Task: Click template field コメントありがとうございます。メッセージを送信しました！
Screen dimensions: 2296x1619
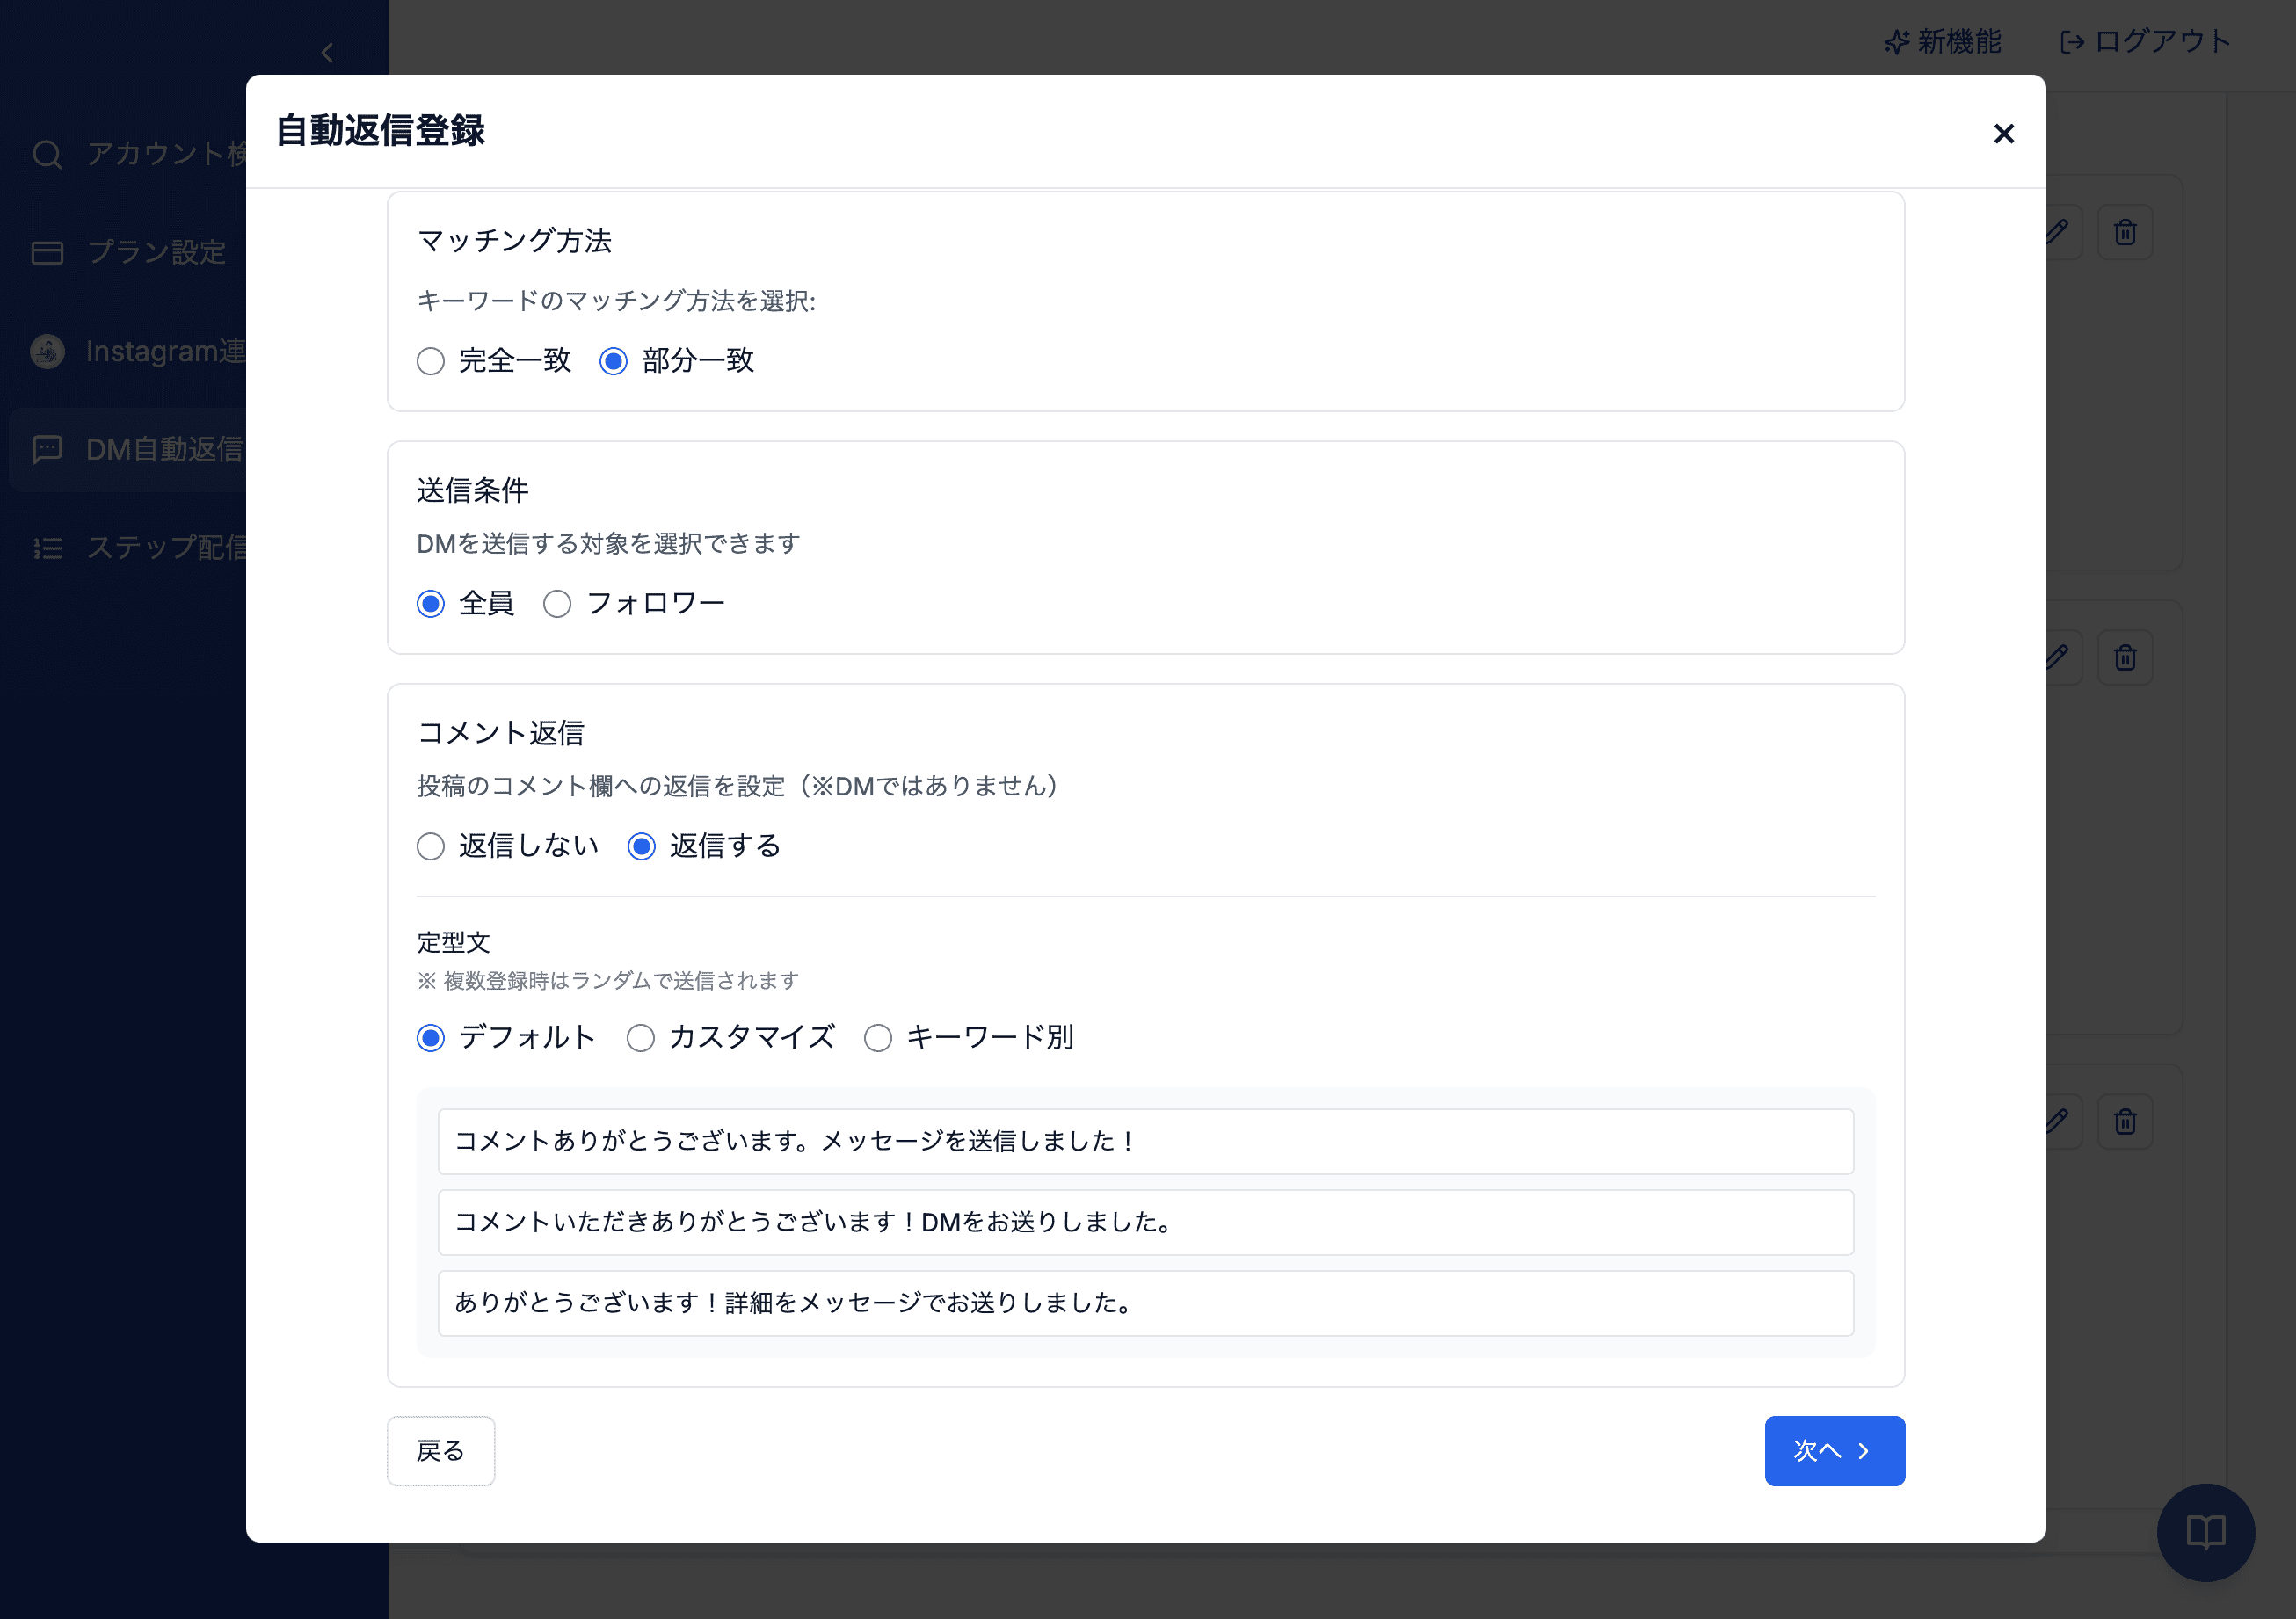Action: [1145, 1141]
